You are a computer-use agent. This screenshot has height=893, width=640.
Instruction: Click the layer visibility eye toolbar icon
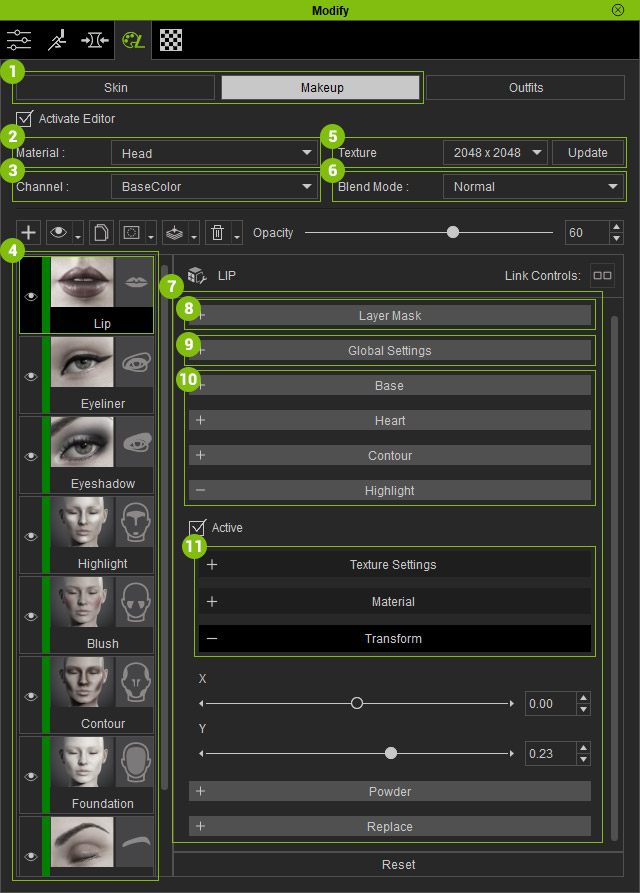58,233
